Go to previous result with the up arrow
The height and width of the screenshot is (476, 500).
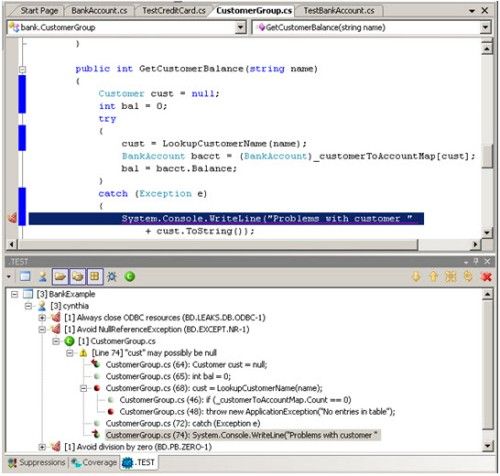tap(433, 277)
